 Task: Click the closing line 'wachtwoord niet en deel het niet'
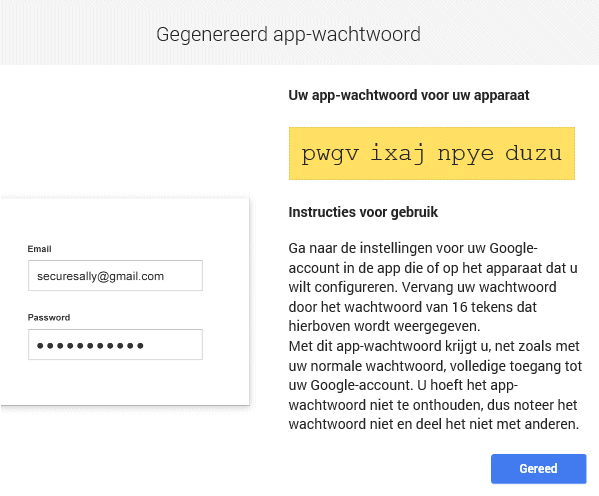point(434,424)
